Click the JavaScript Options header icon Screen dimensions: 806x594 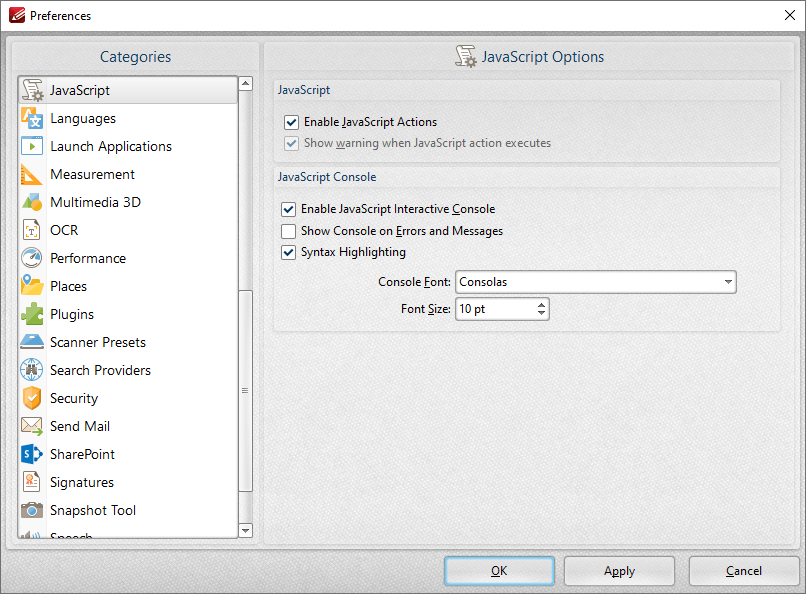(x=466, y=57)
